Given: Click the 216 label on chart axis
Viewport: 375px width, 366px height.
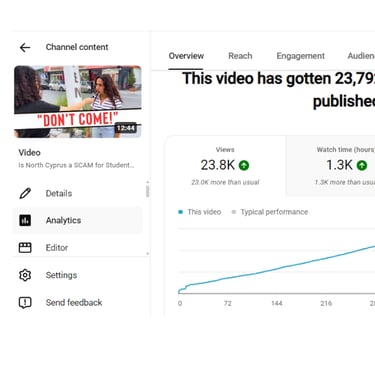Looking at the screenshot, I should click(x=326, y=303).
